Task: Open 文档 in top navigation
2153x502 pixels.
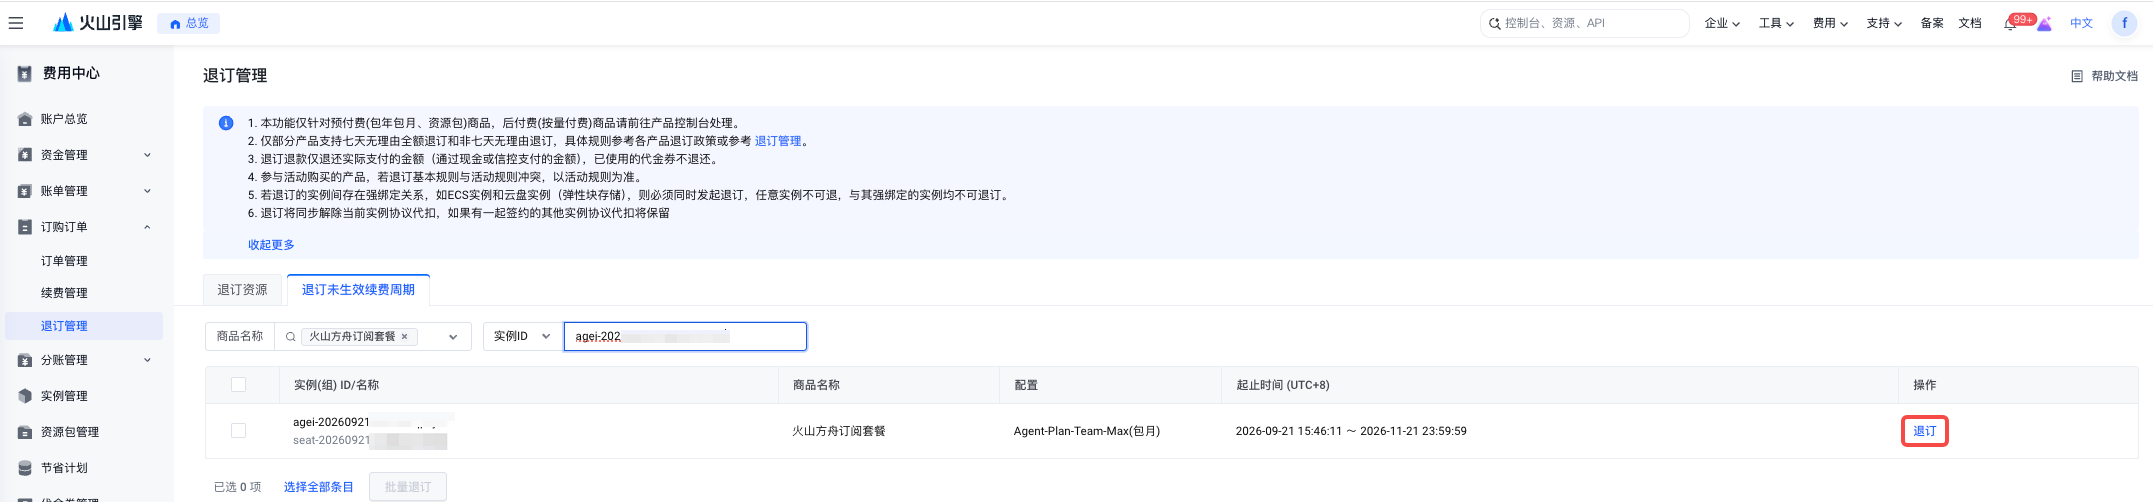Action: point(1970,23)
